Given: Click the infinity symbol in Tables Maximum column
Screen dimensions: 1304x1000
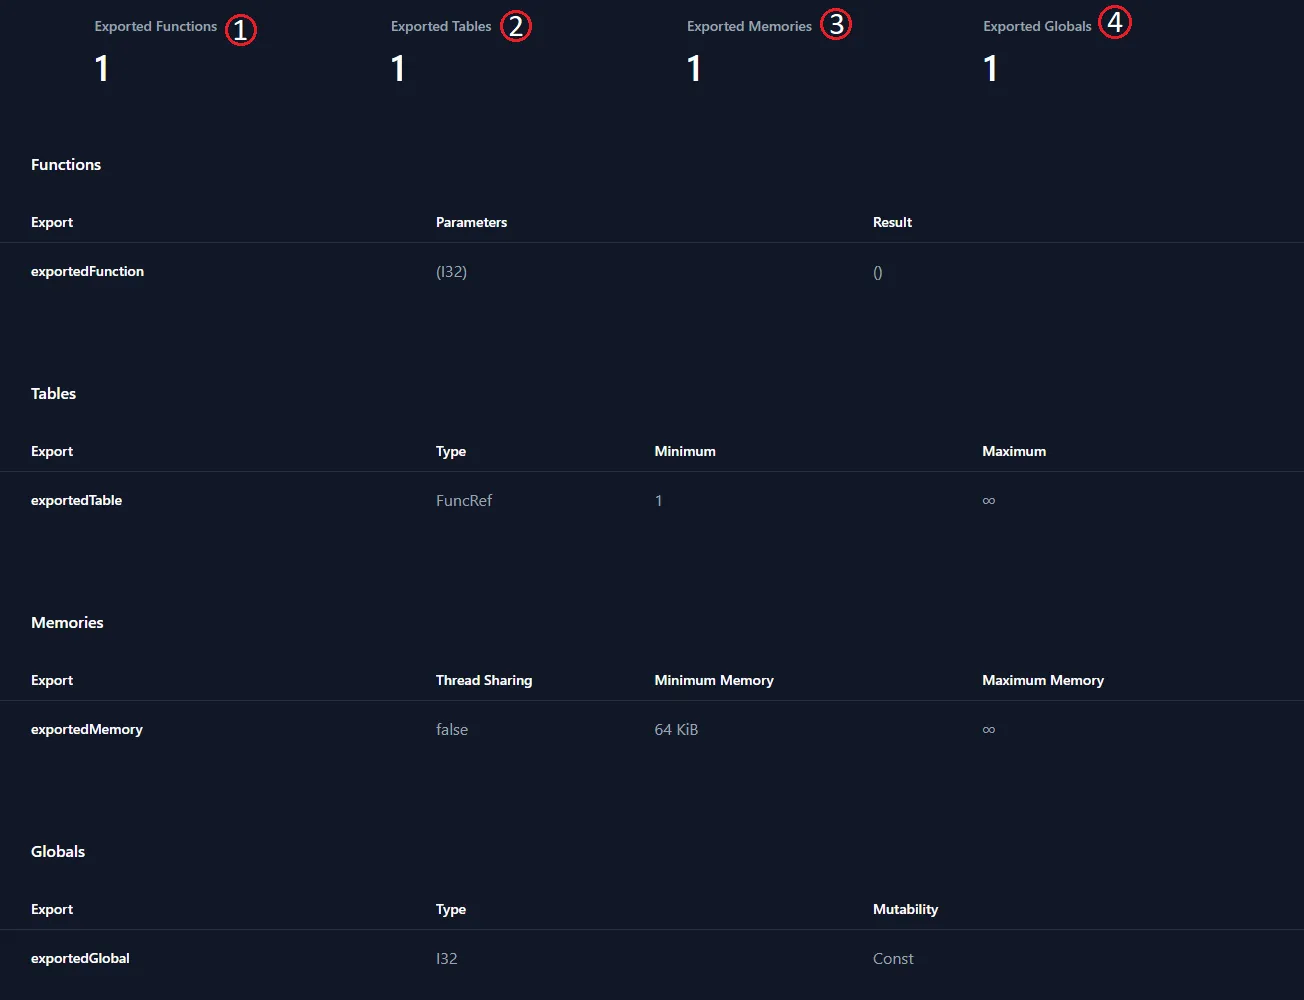Looking at the screenshot, I should pyautogui.click(x=988, y=500).
